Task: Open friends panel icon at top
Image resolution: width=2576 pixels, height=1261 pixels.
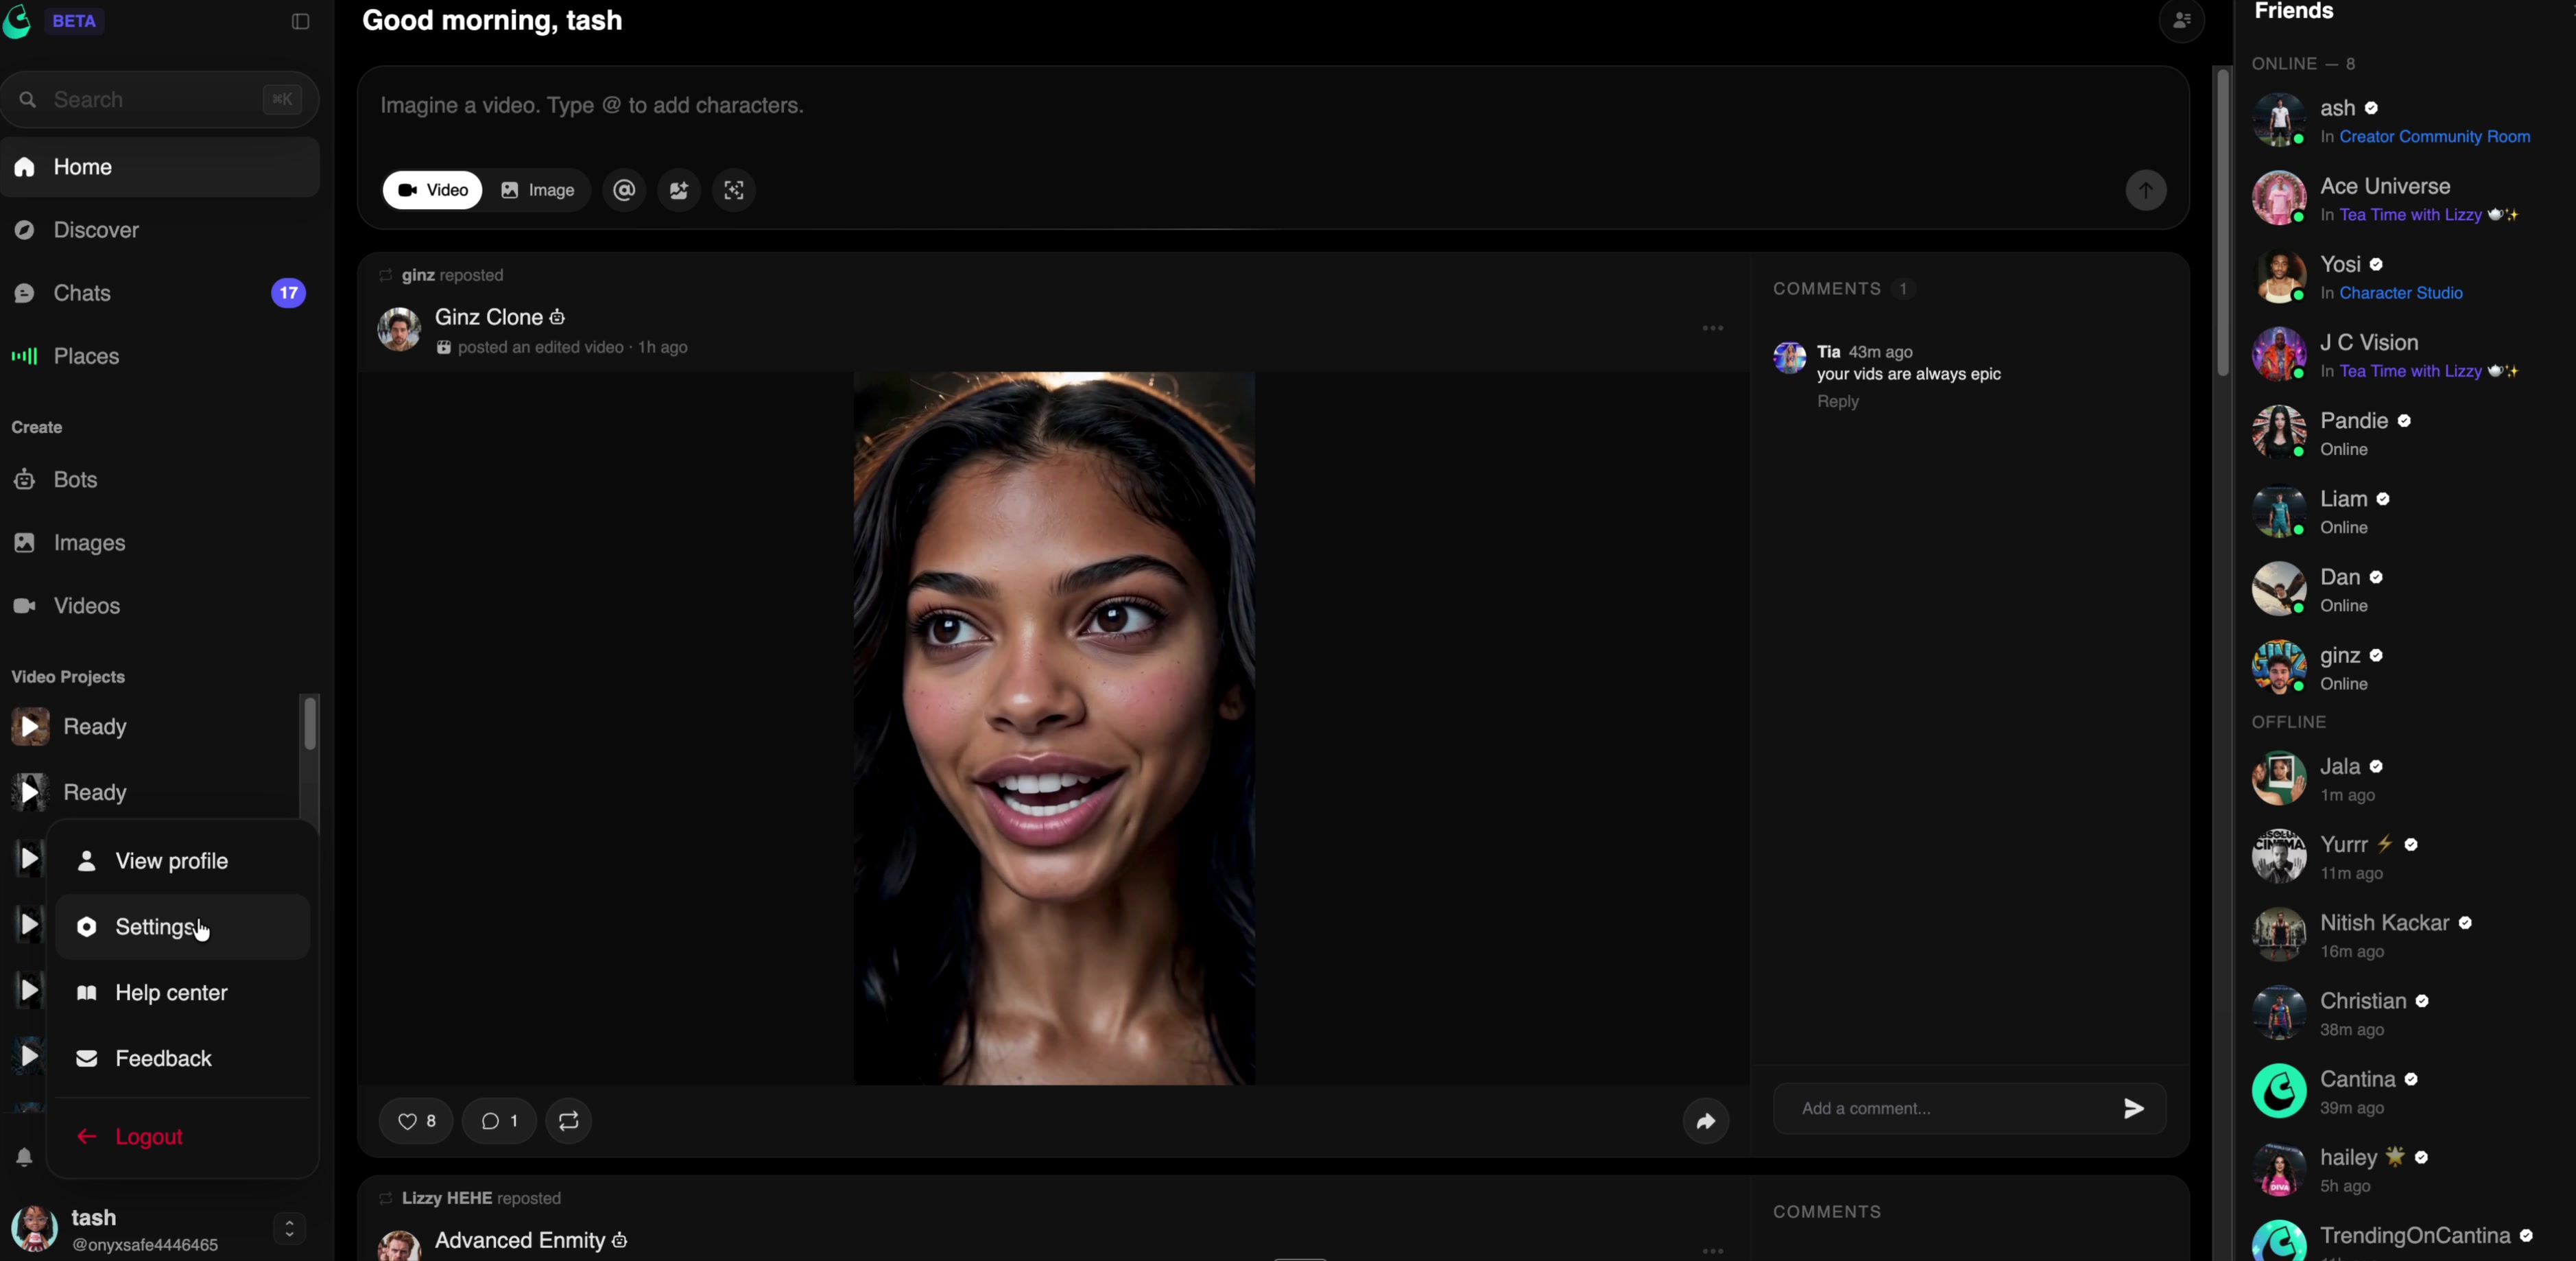Action: [x=2182, y=20]
